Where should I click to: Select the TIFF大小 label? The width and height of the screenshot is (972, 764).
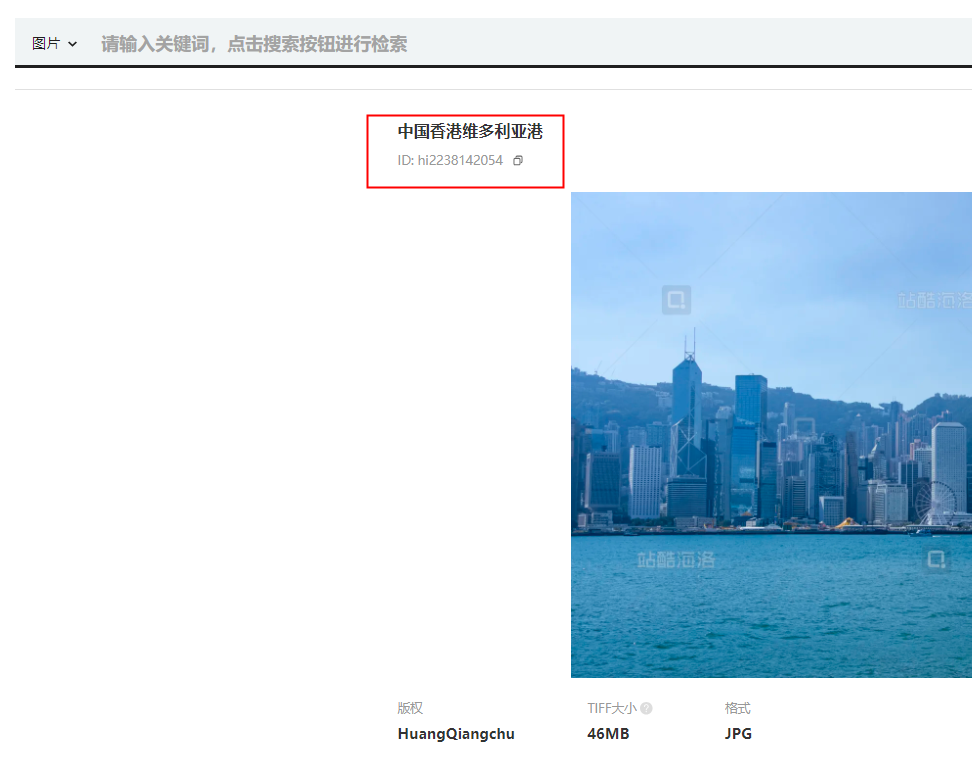pyautogui.click(x=612, y=708)
